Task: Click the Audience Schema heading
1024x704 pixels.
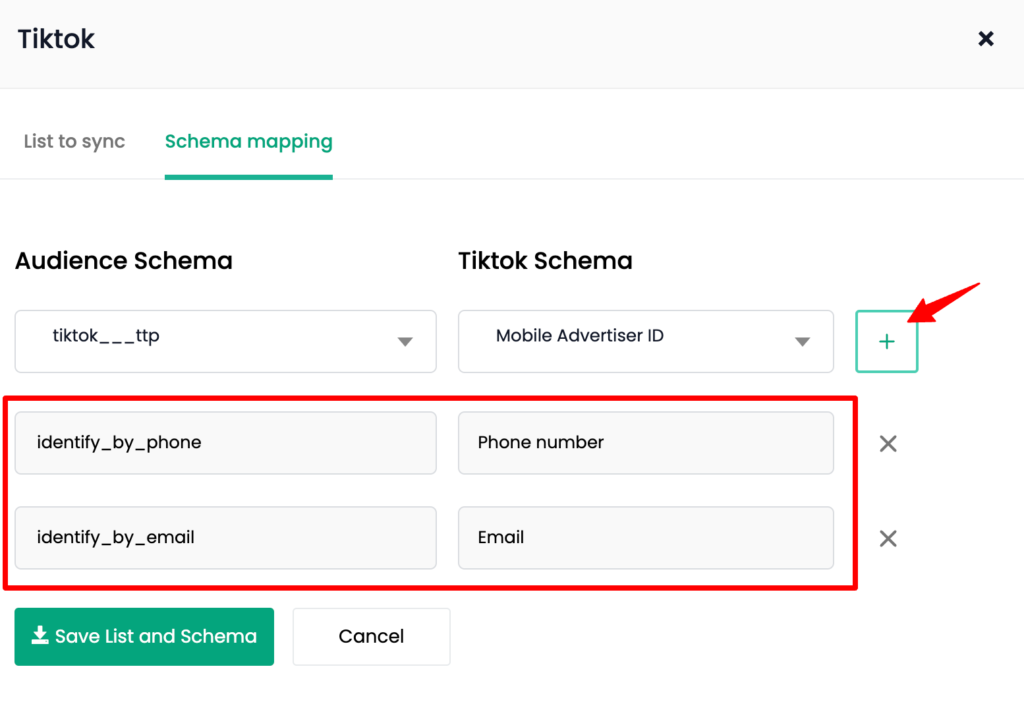Action: 123,261
